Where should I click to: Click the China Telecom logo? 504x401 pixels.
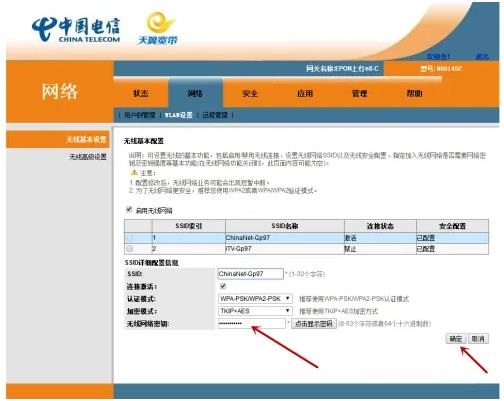pos(76,29)
